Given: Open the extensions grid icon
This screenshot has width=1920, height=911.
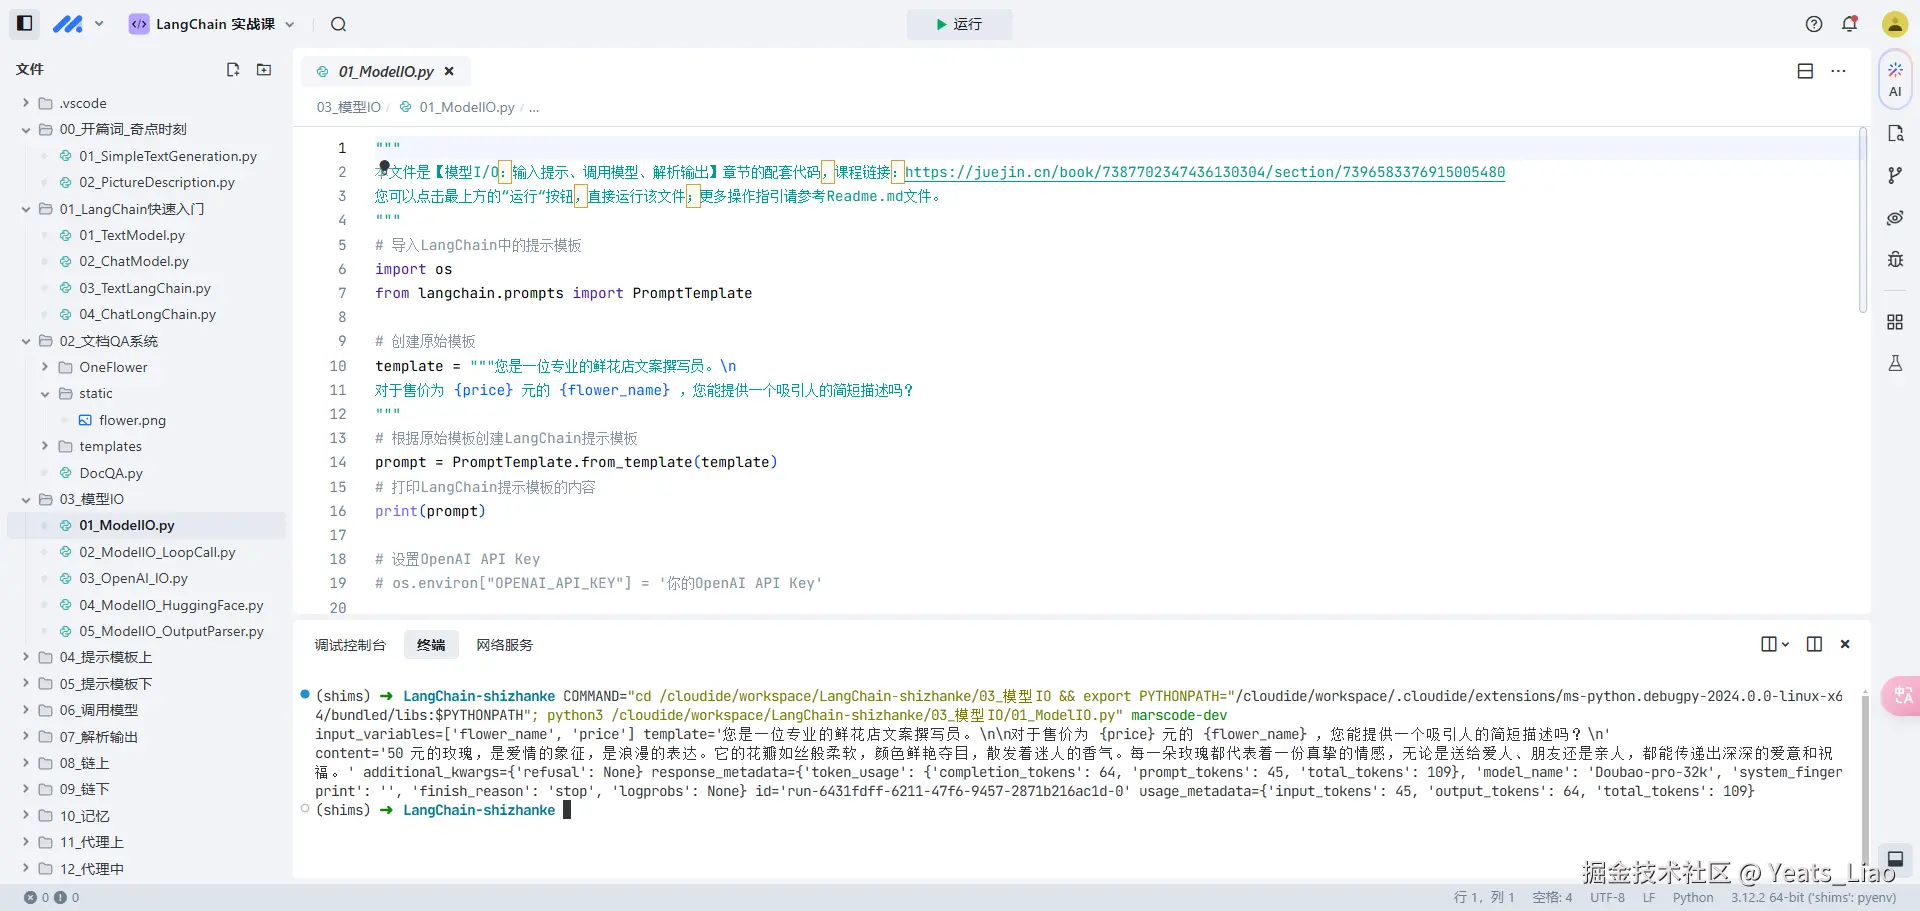Looking at the screenshot, I should 1895,322.
